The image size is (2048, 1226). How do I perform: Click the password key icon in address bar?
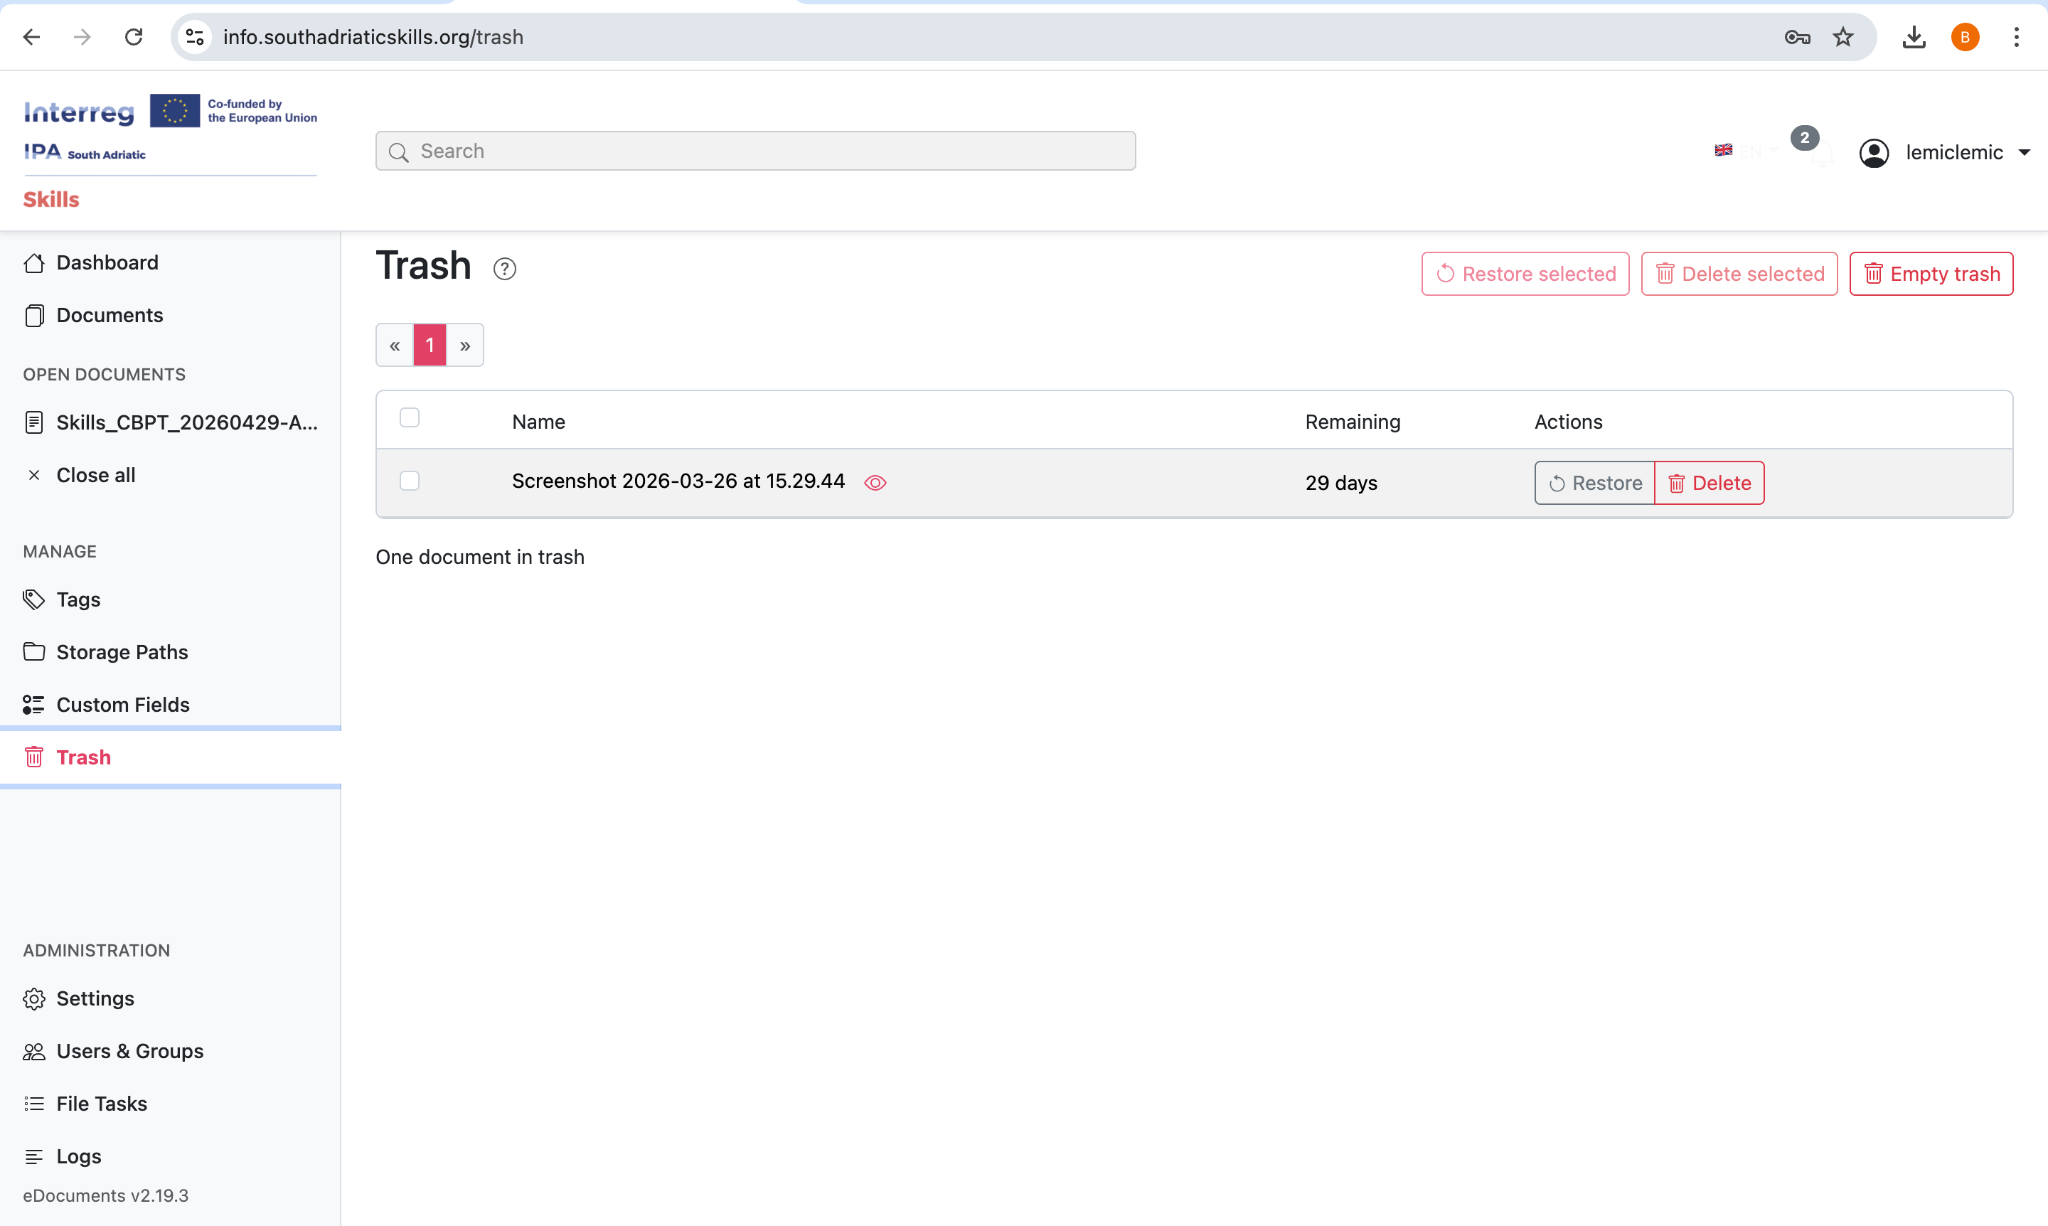pos(1797,37)
